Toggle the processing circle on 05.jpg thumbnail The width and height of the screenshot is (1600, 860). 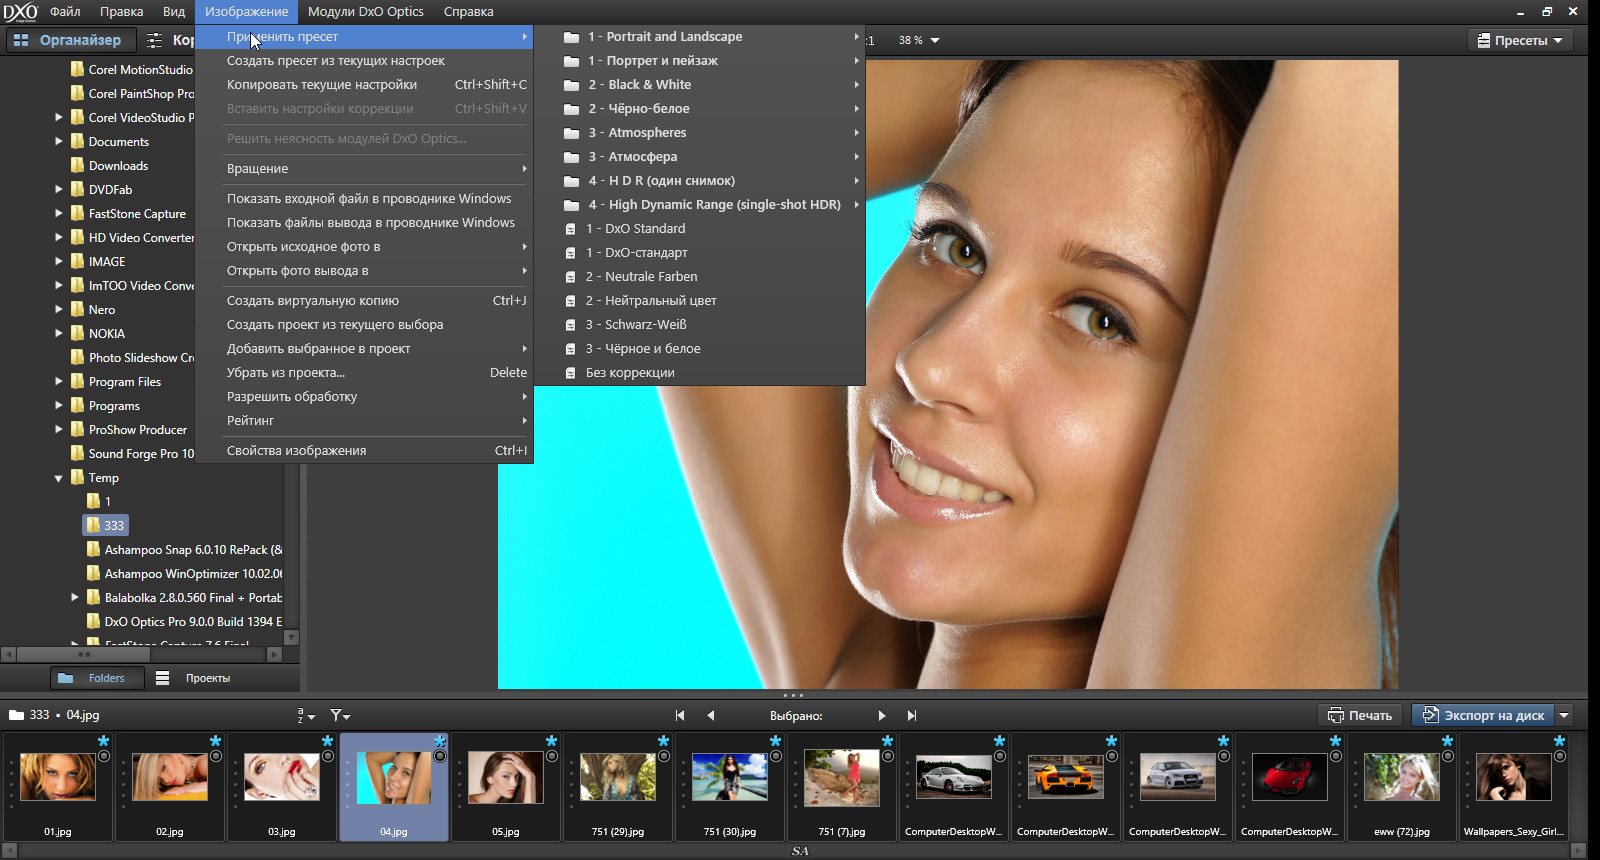click(552, 757)
